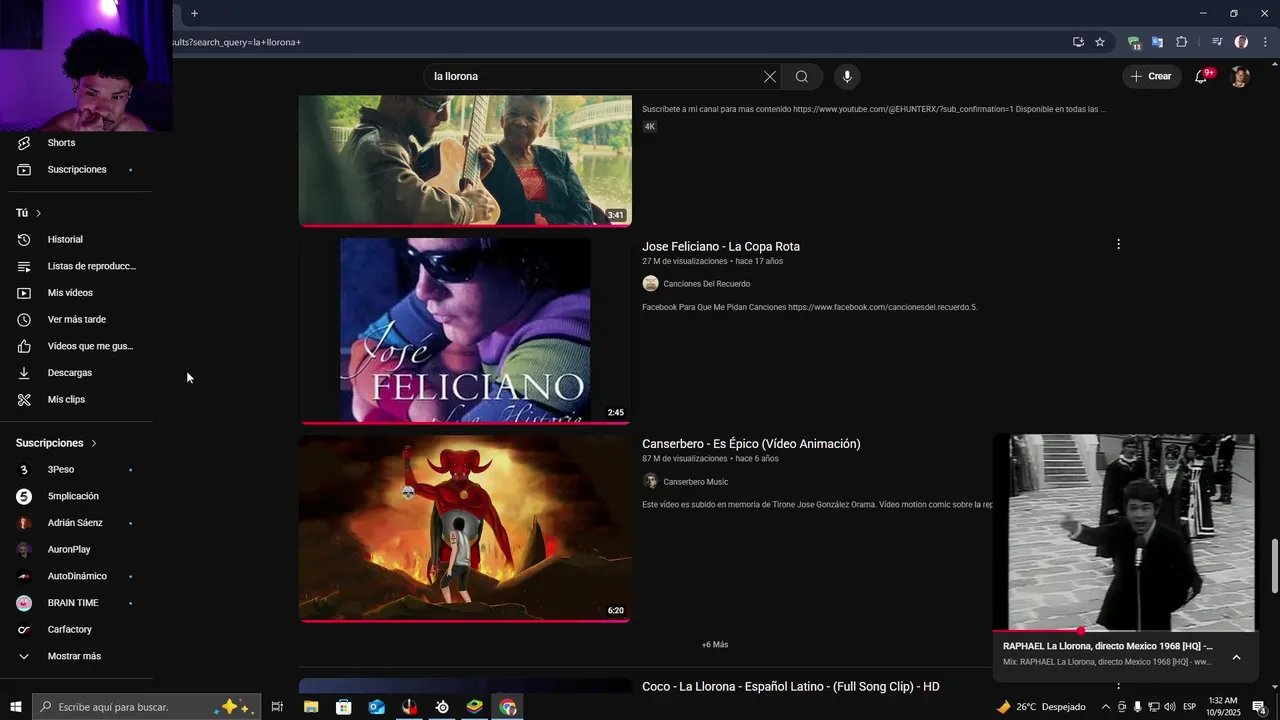1280x720 pixels.
Task: Open the 3:41 guitar video thumbnail
Action: point(465,160)
